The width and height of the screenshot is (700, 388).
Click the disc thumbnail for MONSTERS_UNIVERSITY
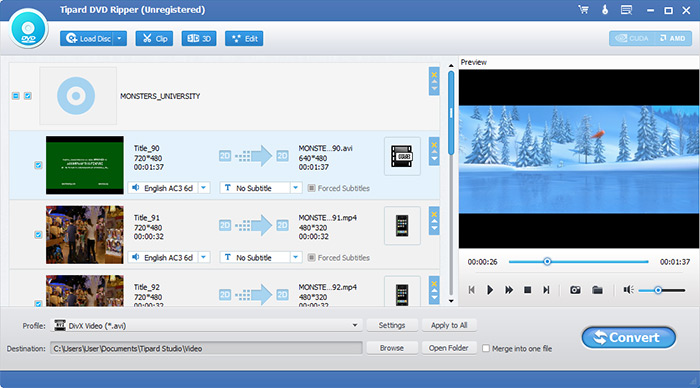pyautogui.click(x=78, y=96)
